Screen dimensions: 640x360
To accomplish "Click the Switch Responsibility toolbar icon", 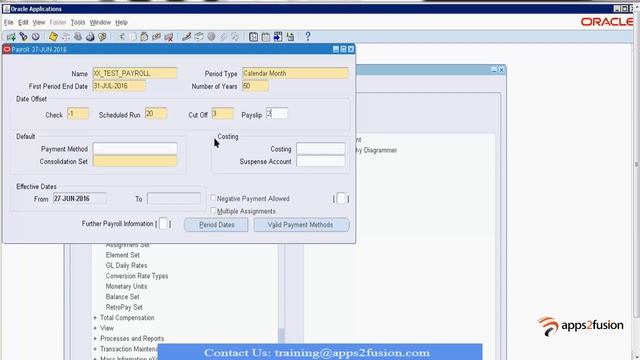I will point(78,37).
